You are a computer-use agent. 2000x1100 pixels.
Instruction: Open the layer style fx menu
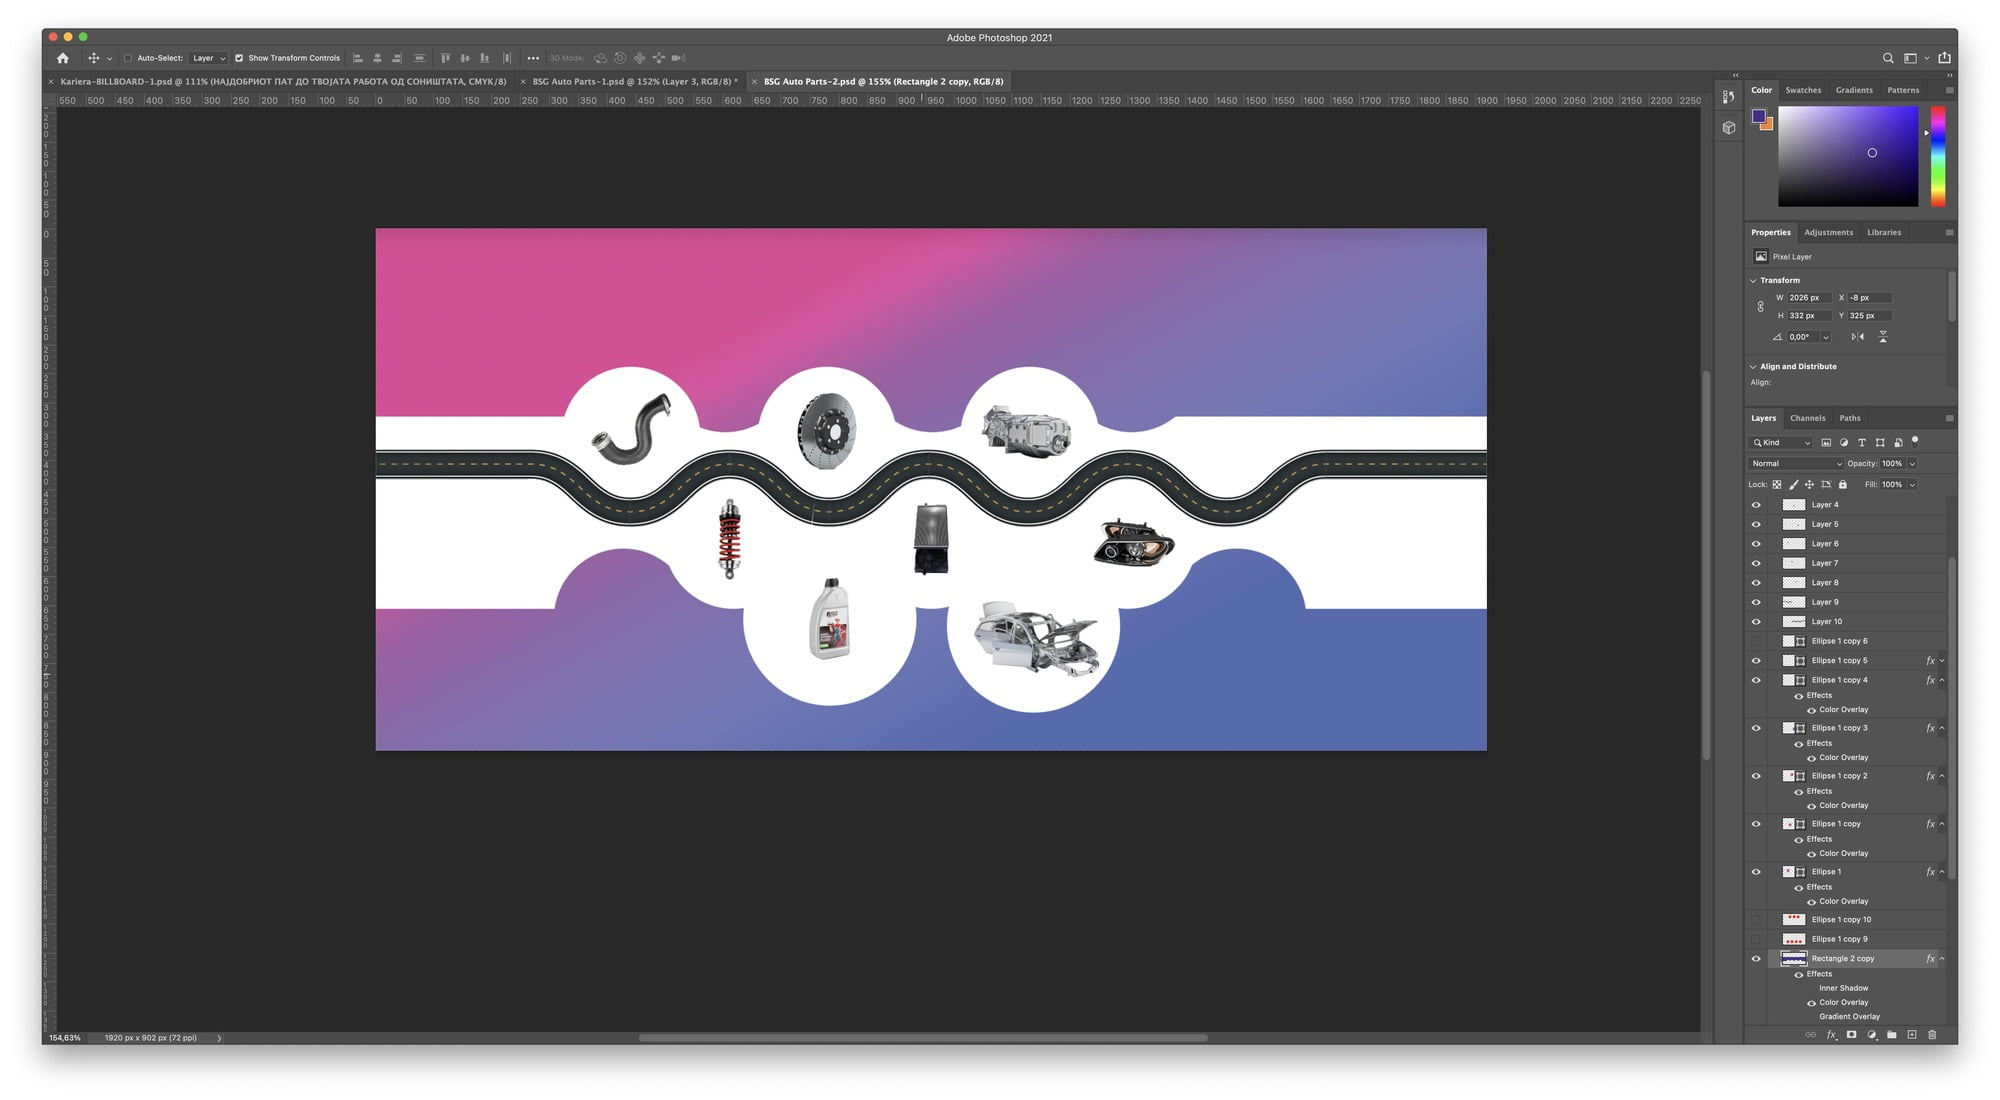[1831, 1035]
